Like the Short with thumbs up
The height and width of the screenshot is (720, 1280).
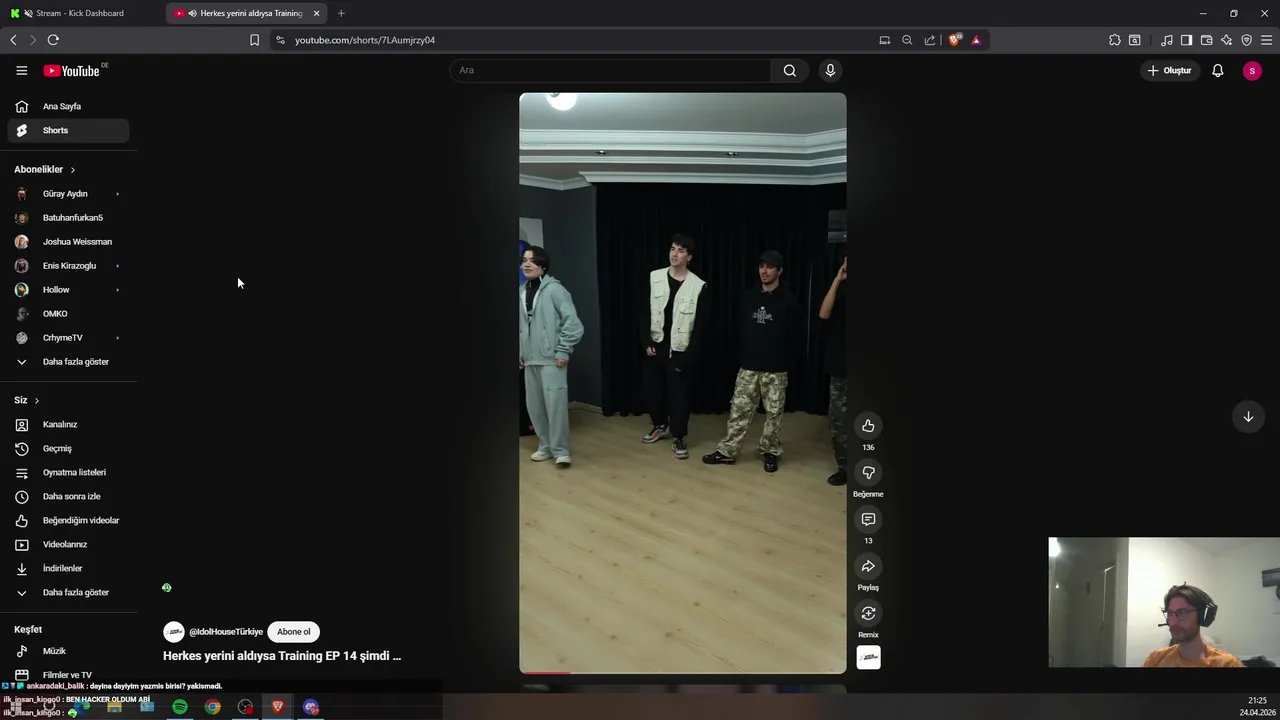pyautogui.click(x=868, y=426)
